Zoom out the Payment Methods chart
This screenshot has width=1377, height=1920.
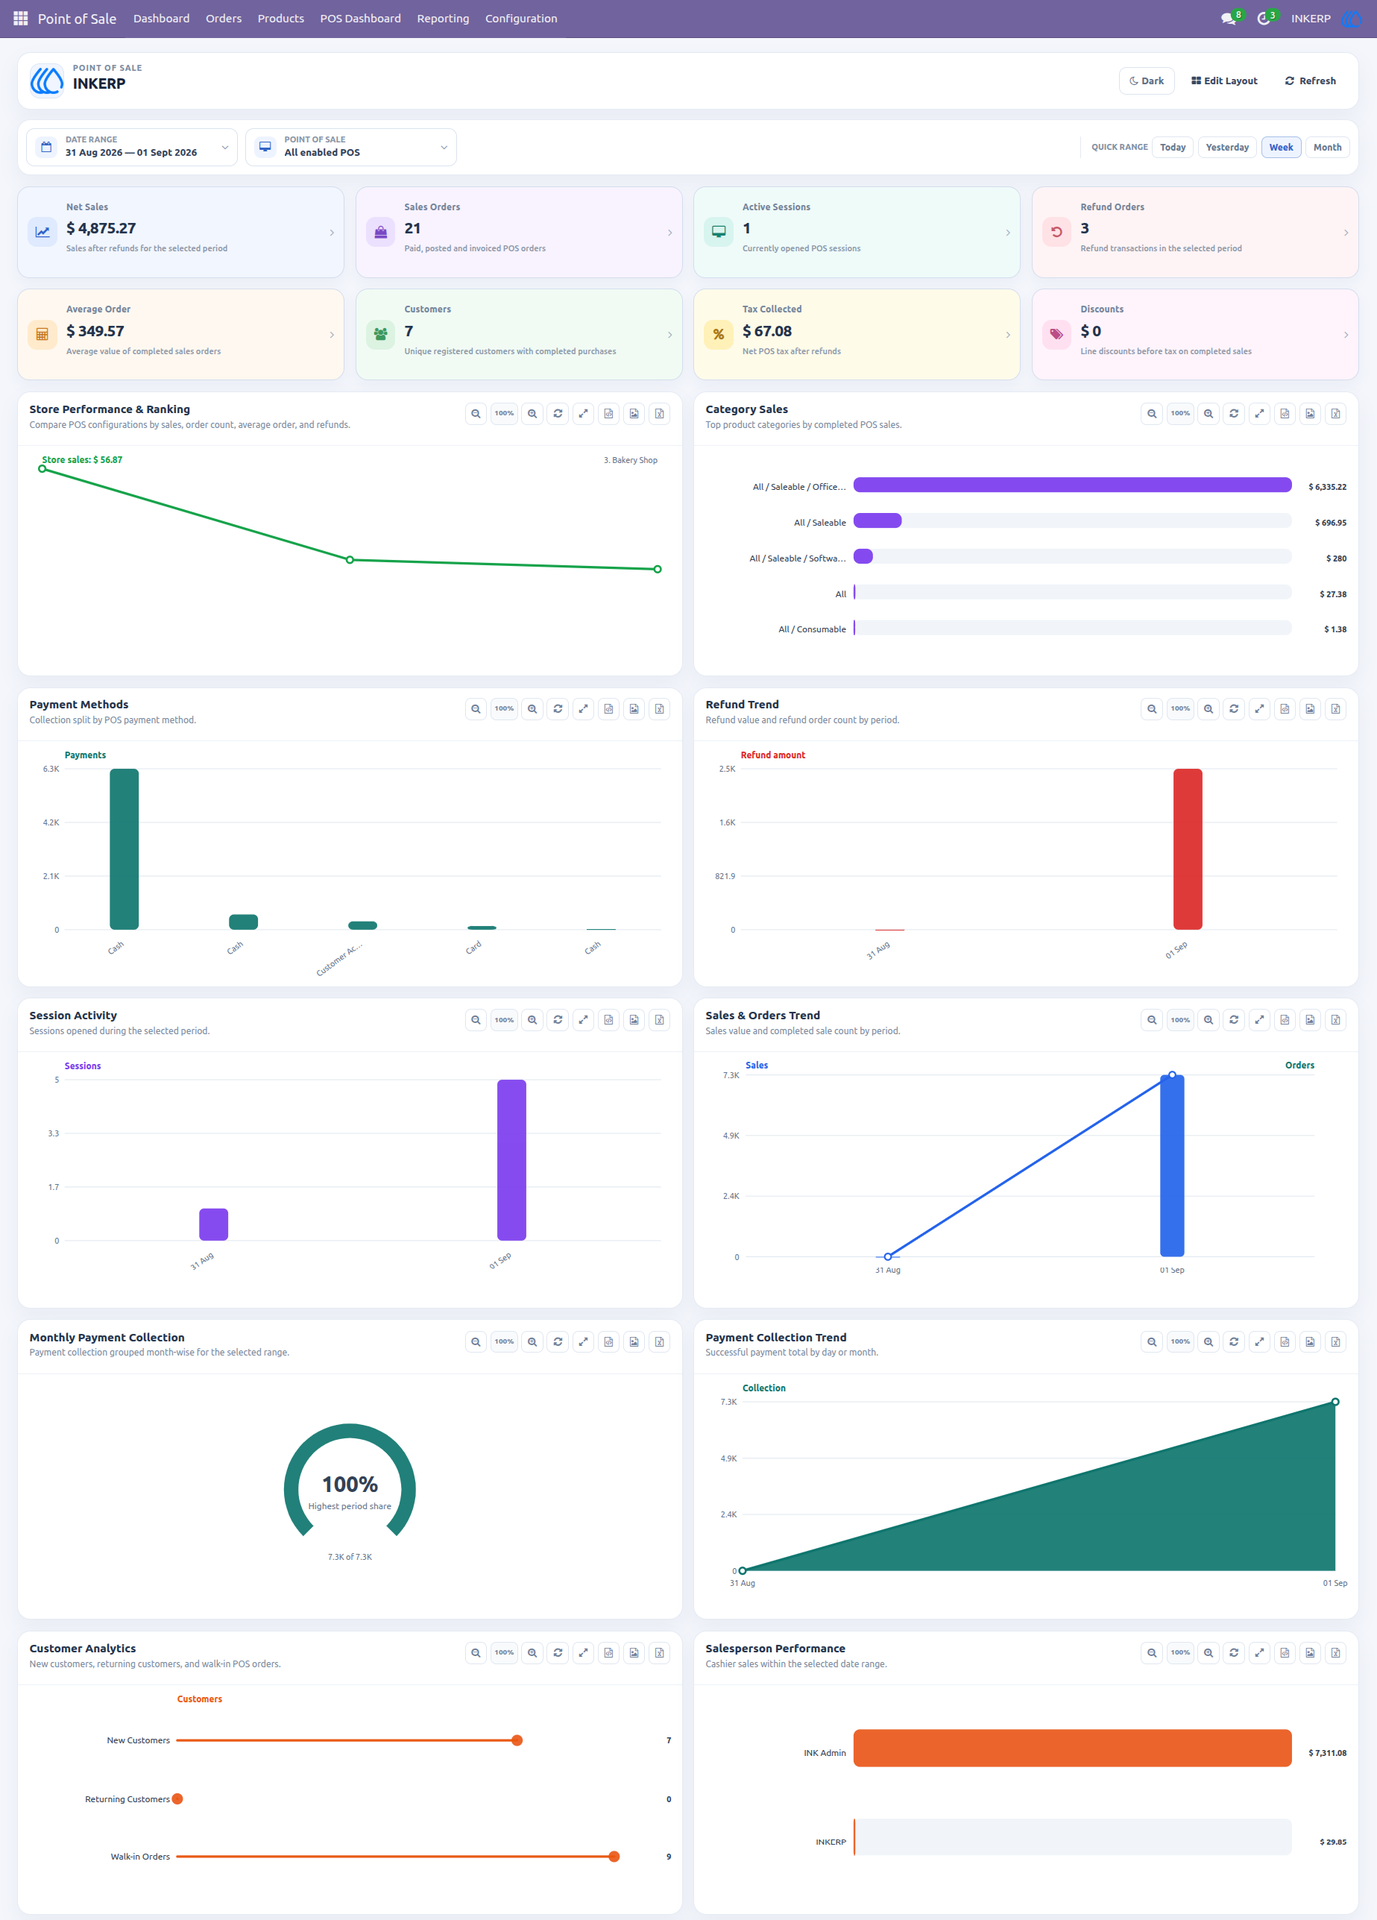476,709
